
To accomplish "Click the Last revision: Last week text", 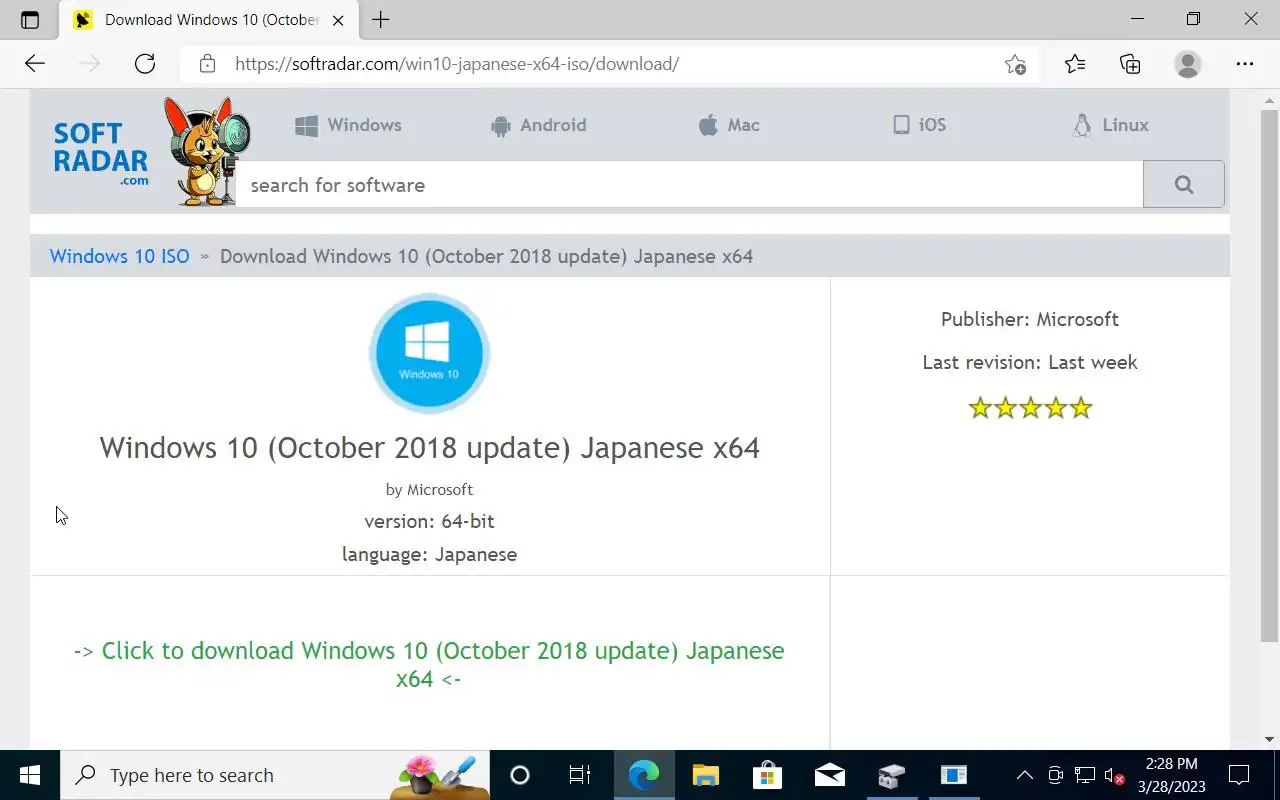I will tap(1030, 362).
